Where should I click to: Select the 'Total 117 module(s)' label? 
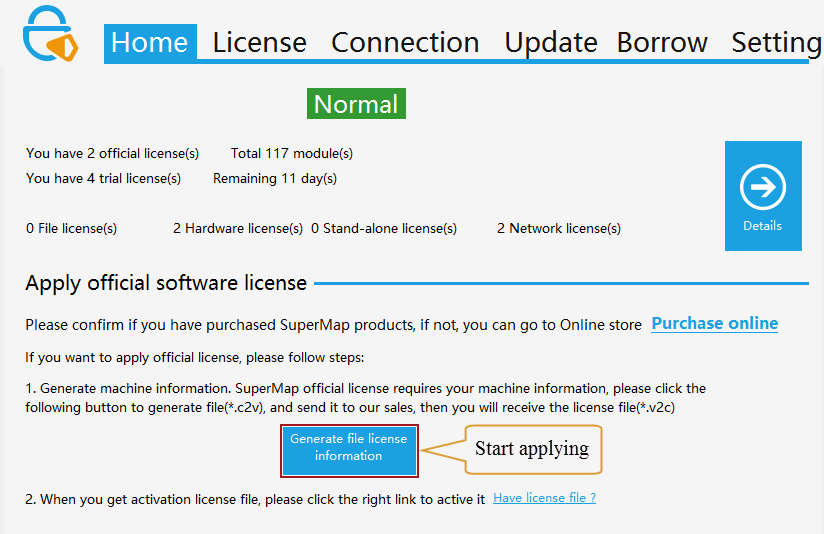coord(291,154)
